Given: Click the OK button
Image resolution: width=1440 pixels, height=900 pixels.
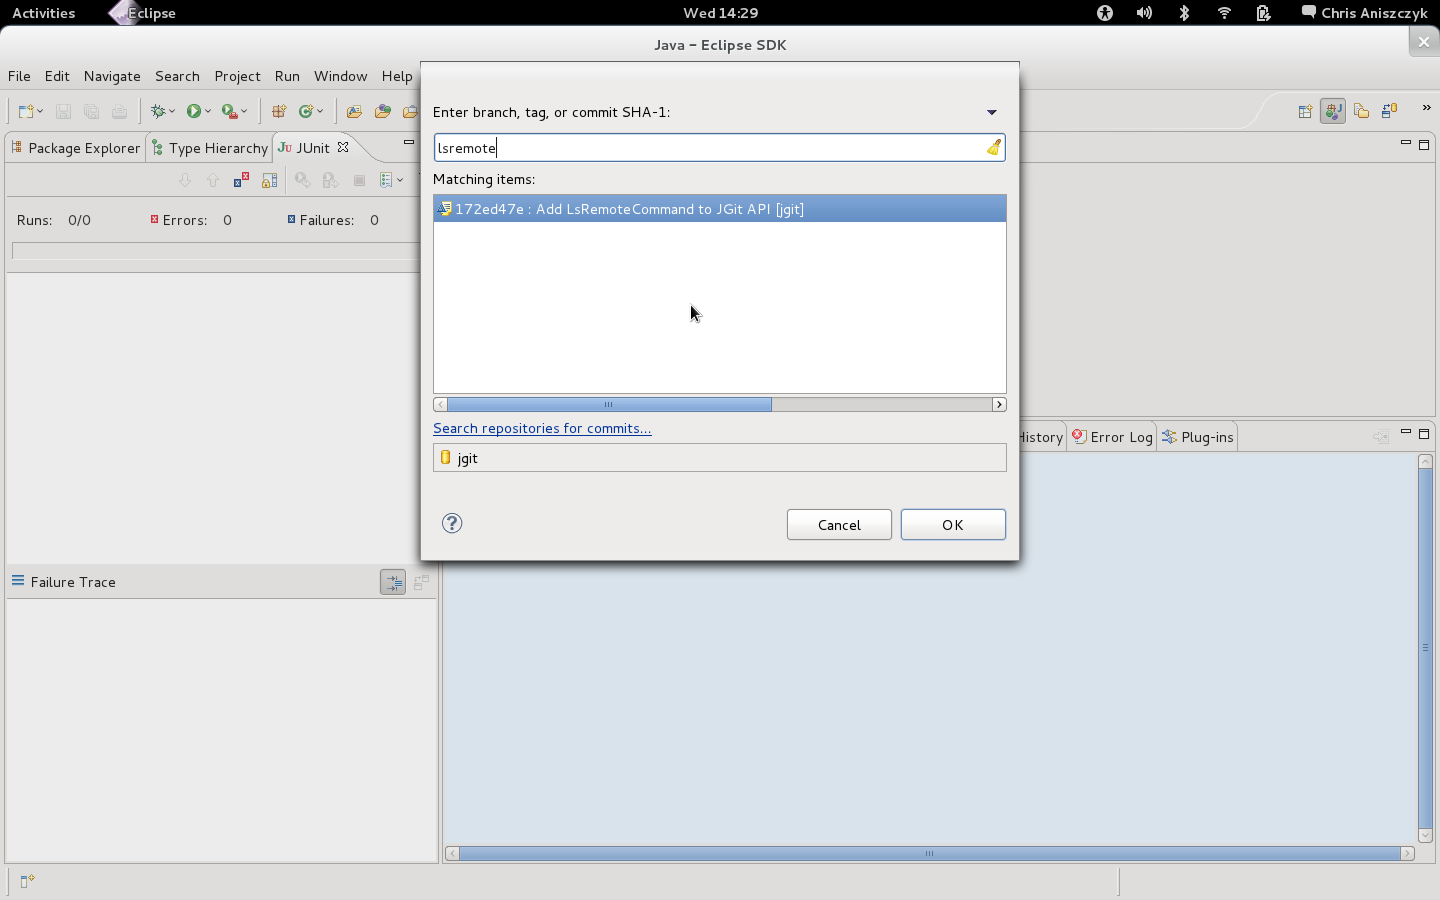Looking at the screenshot, I should 953,525.
